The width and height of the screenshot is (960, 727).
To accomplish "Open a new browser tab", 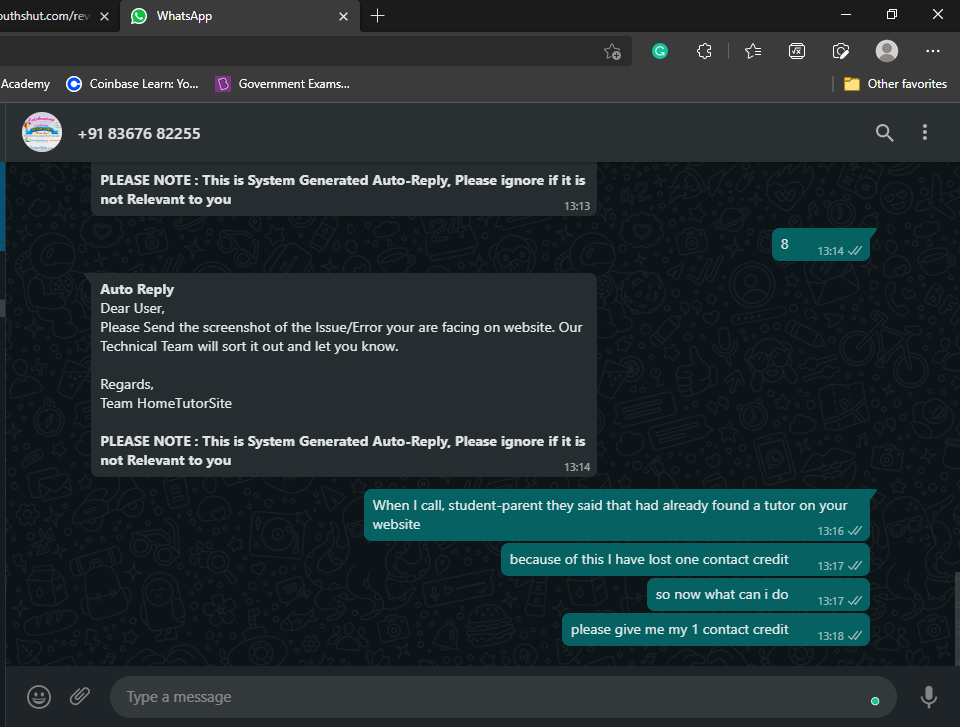I will click(377, 16).
